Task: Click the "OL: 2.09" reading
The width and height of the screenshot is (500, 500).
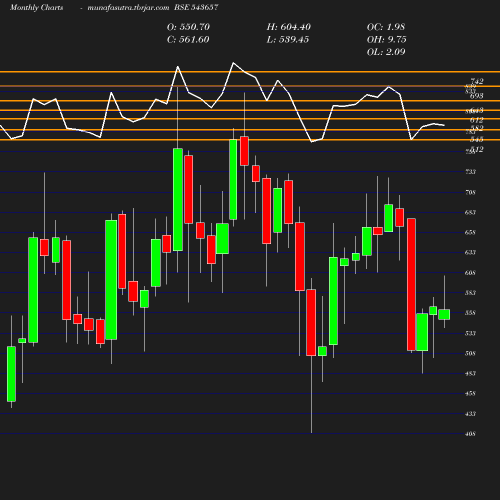Action: point(386,52)
